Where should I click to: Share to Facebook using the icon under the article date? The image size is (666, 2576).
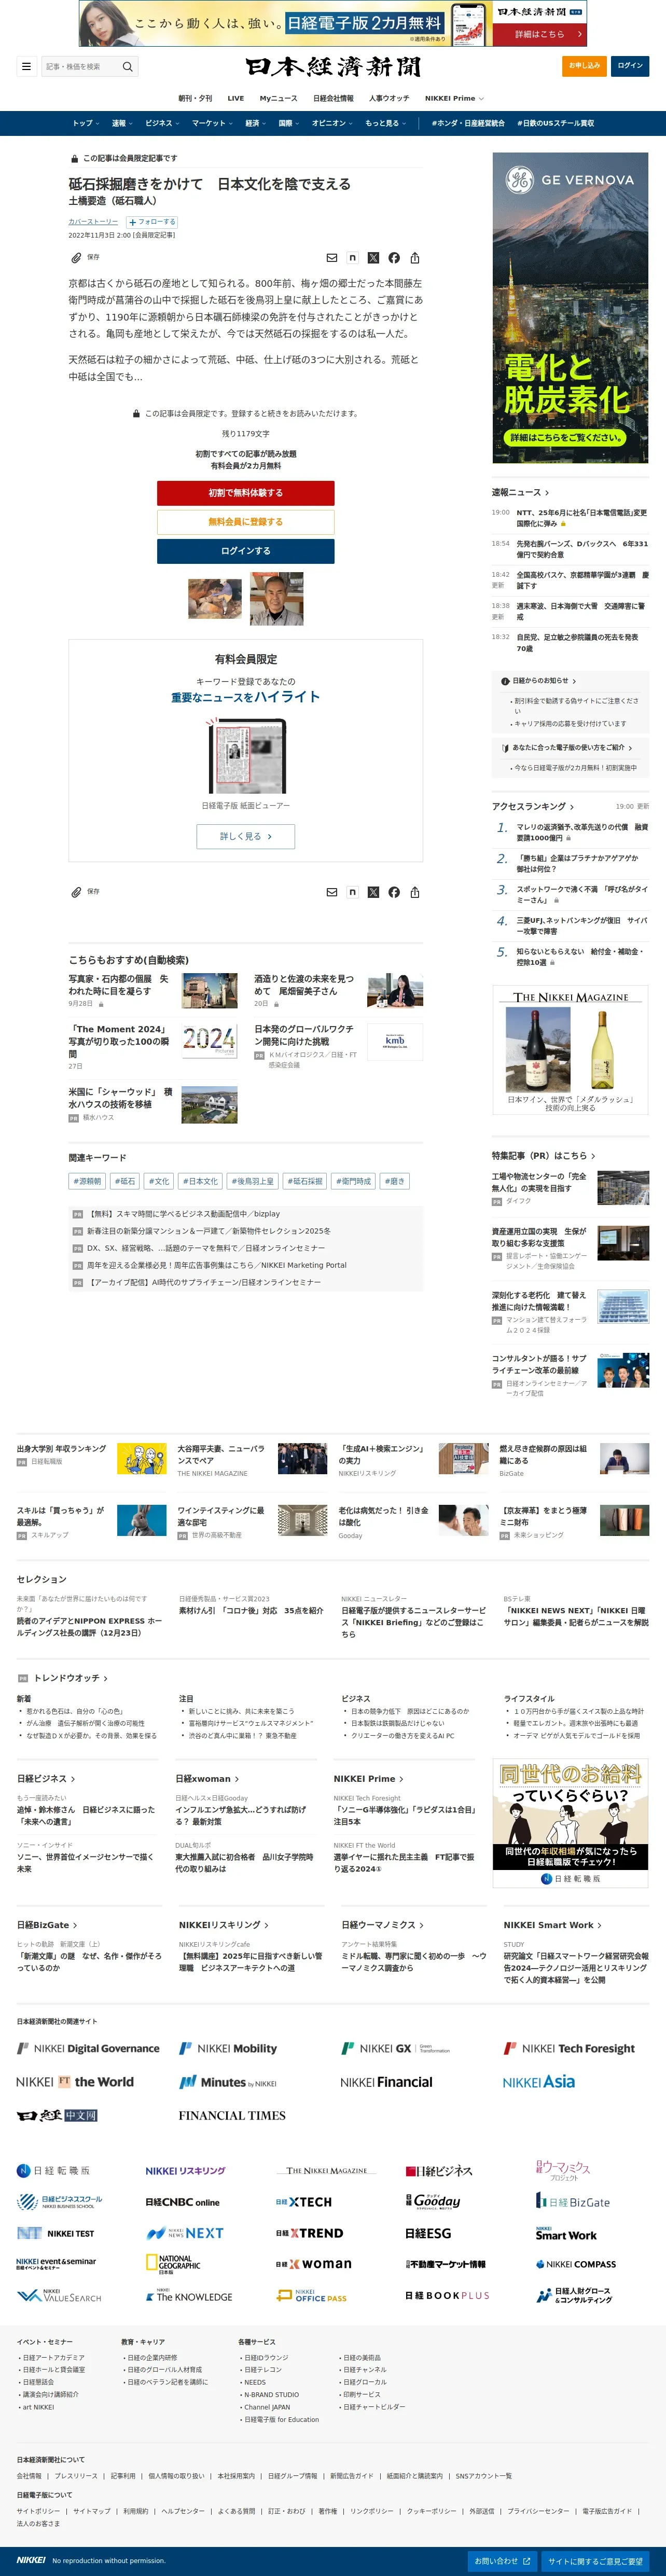394,258
